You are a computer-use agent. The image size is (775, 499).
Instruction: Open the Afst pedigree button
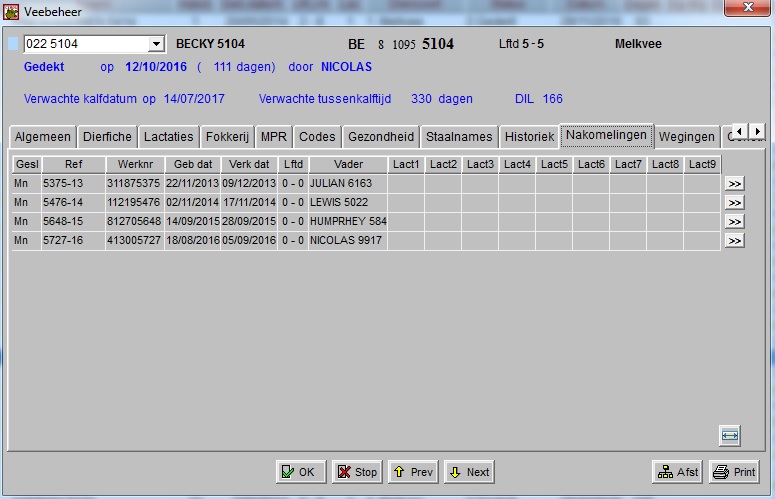click(677, 472)
